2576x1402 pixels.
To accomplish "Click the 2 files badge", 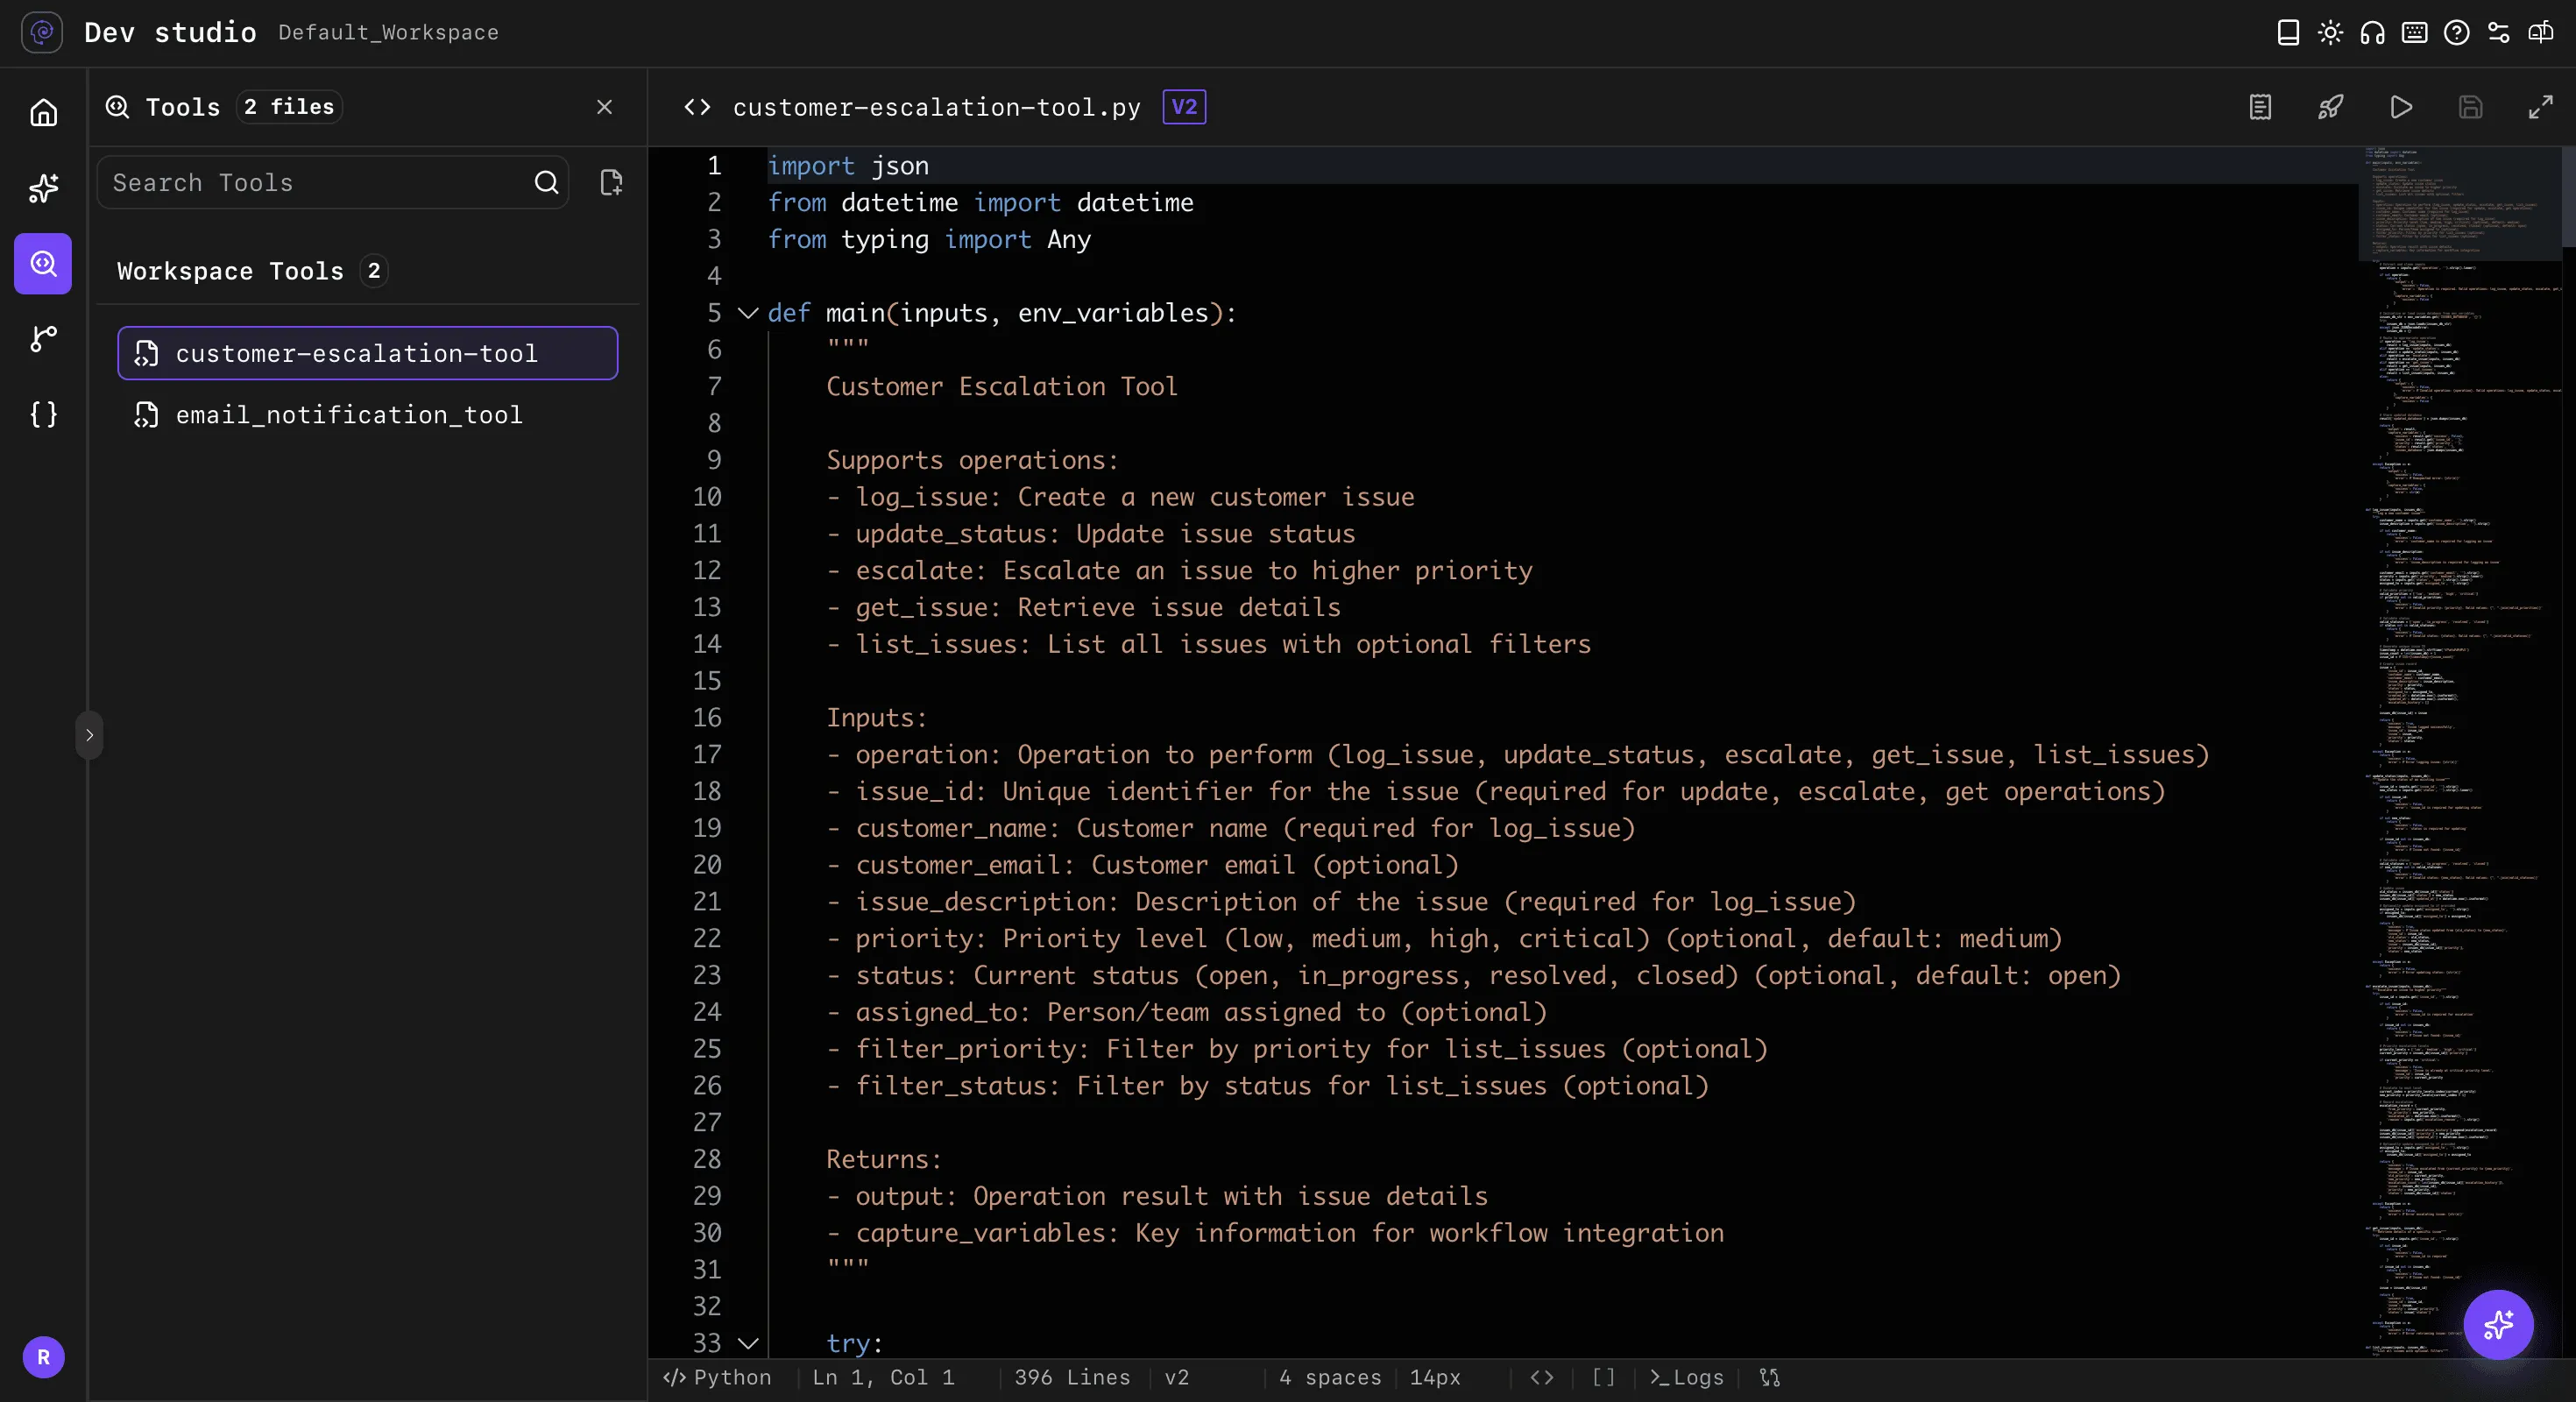I will pyautogui.click(x=289, y=107).
